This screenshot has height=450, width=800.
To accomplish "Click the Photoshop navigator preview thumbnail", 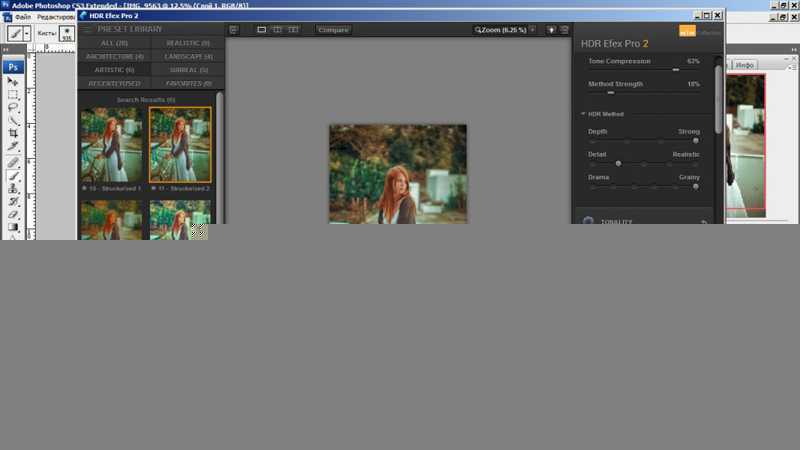I will [x=745, y=145].
